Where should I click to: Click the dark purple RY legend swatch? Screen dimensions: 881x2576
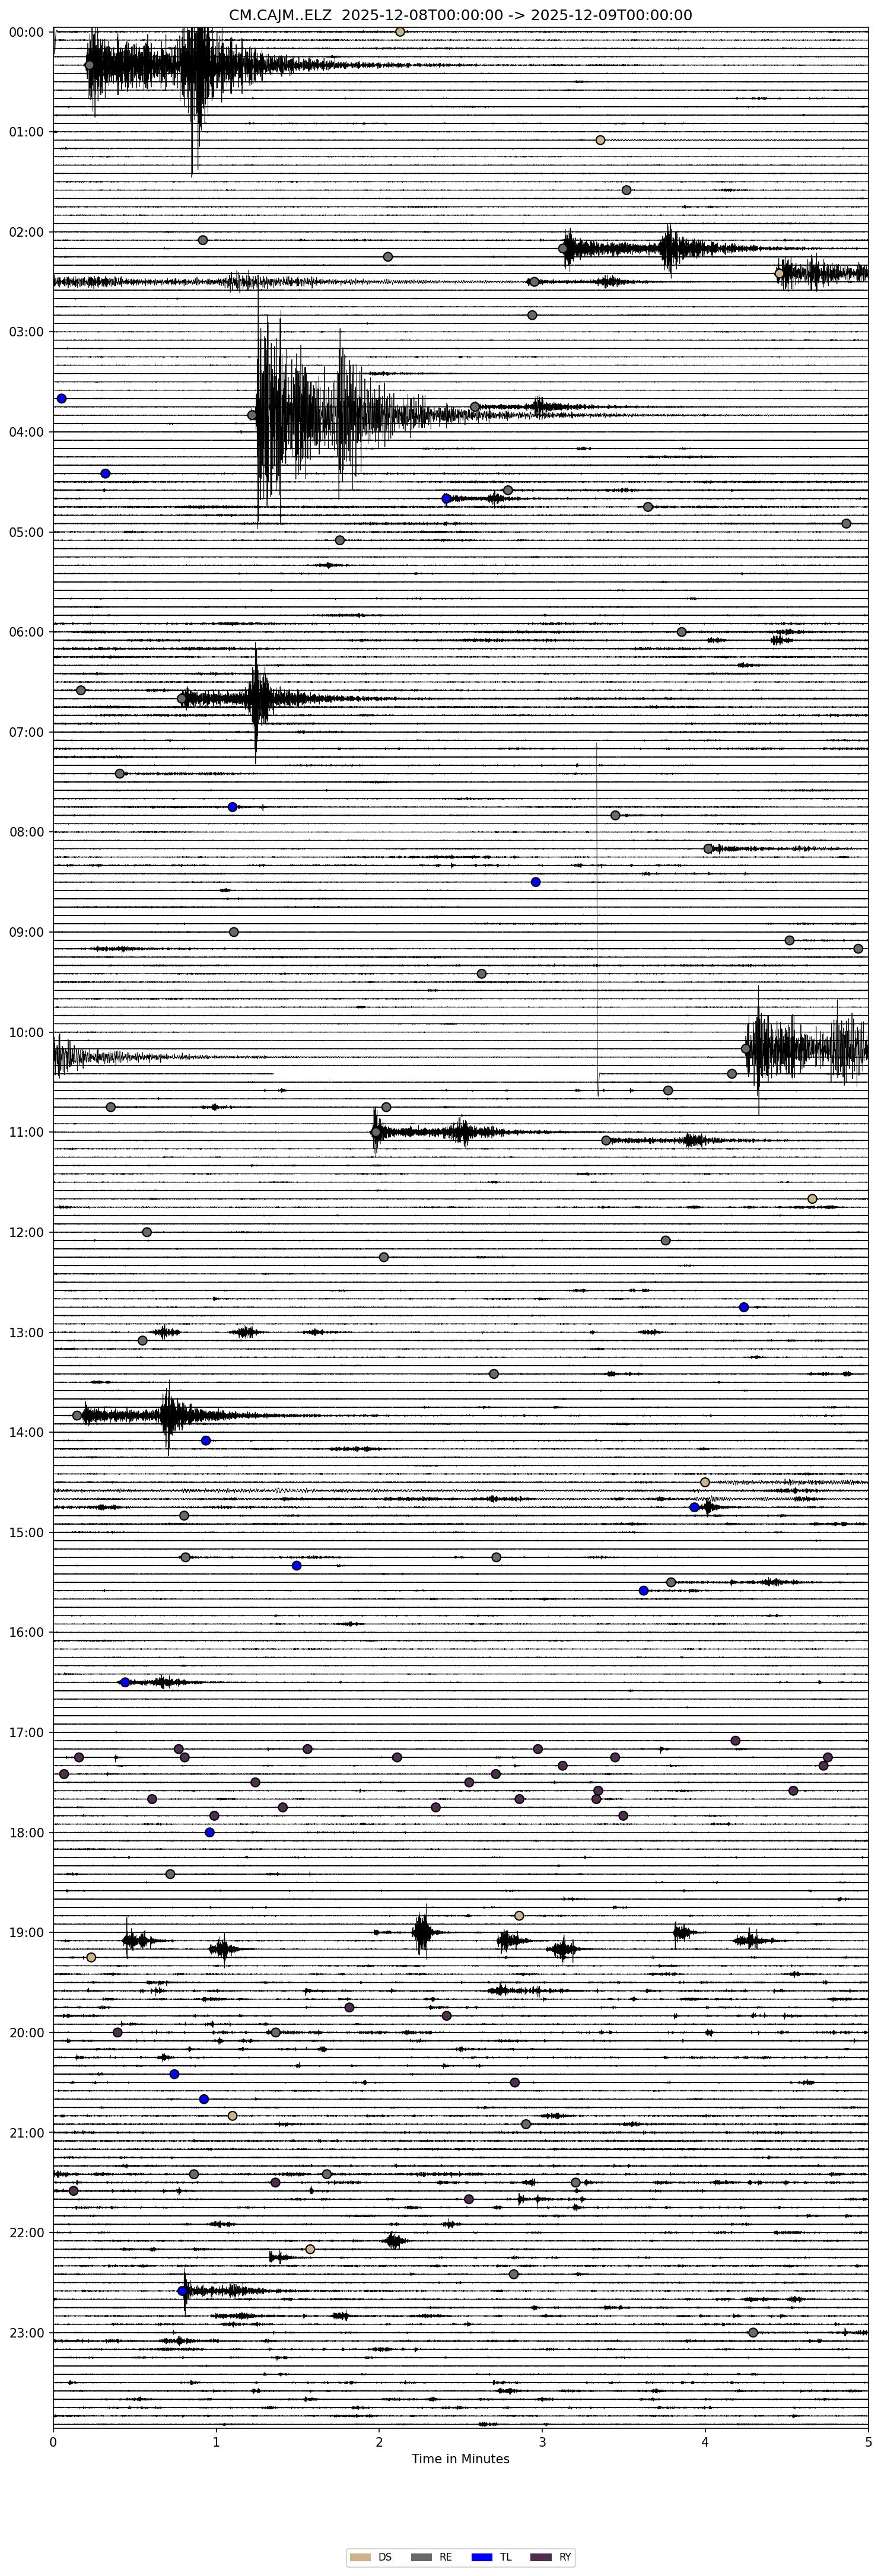click(x=541, y=2557)
